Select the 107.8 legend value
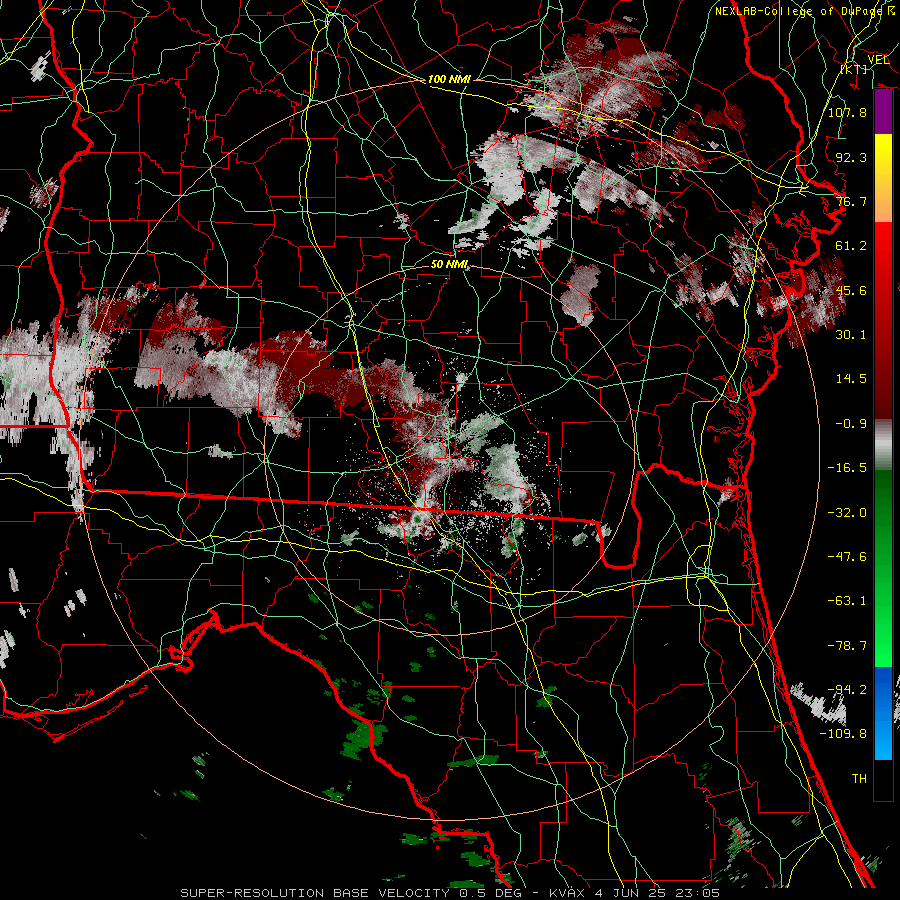The width and height of the screenshot is (900, 900). [x=847, y=112]
